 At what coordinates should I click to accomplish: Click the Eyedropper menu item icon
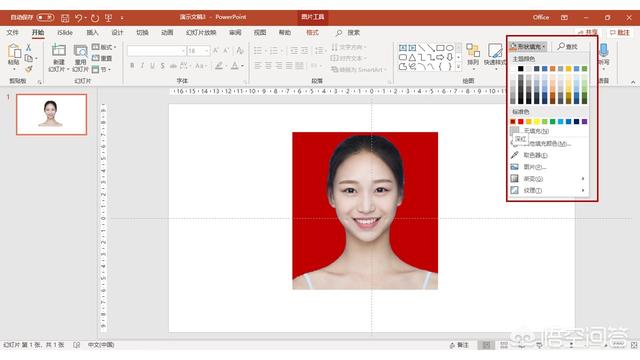pyautogui.click(x=515, y=155)
